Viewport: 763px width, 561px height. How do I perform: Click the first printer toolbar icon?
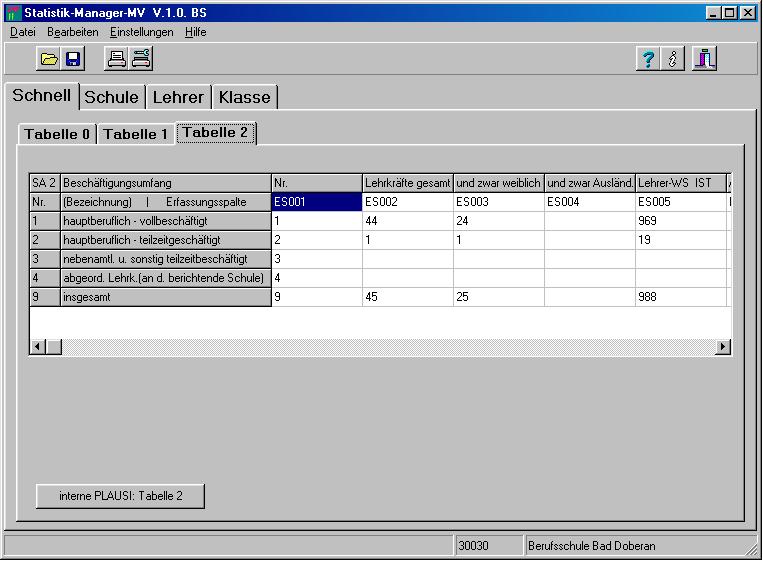tap(117, 59)
